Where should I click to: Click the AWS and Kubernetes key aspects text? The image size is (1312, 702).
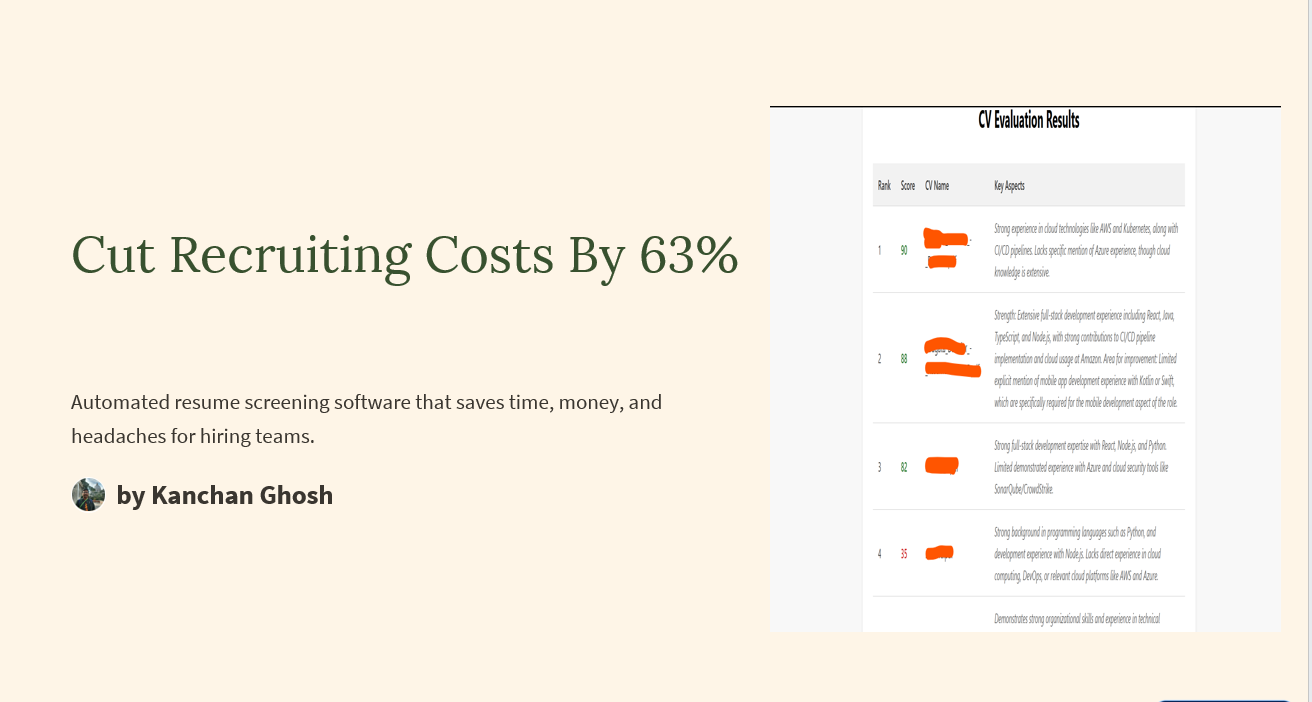[1086, 250]
